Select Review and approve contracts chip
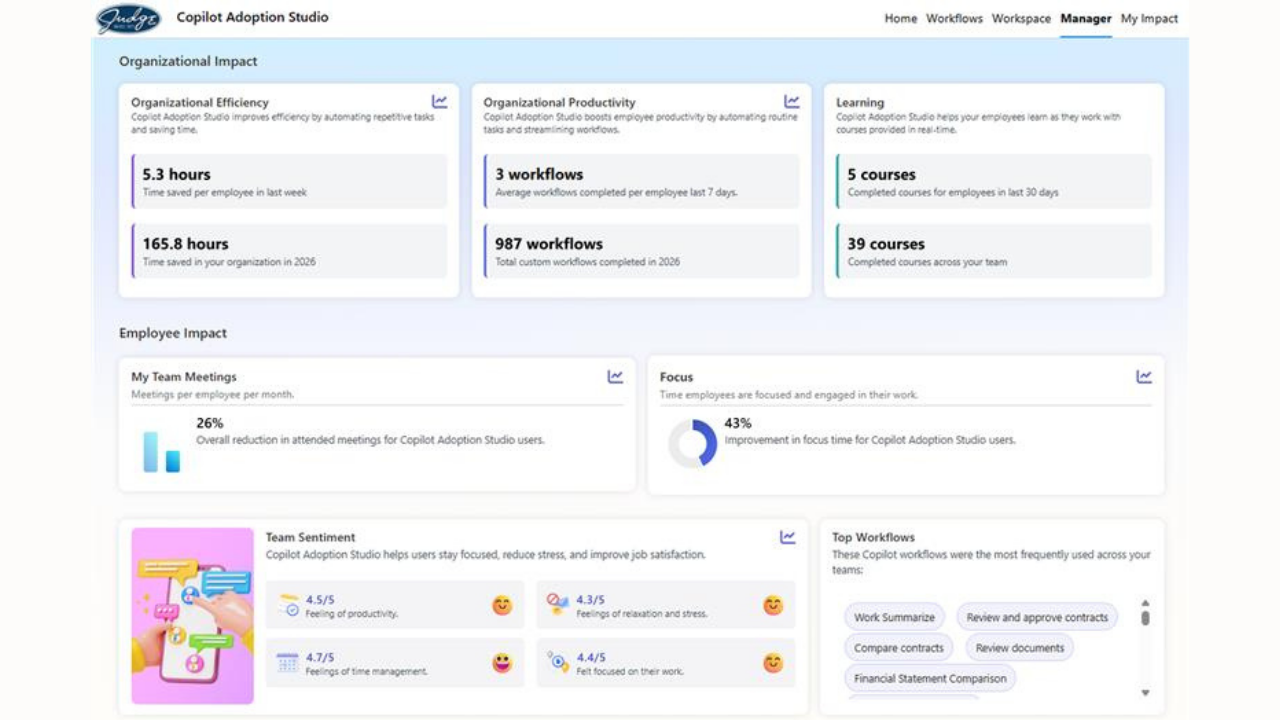This screenshot has height=720, width=1280. (x=1037, y=617)
